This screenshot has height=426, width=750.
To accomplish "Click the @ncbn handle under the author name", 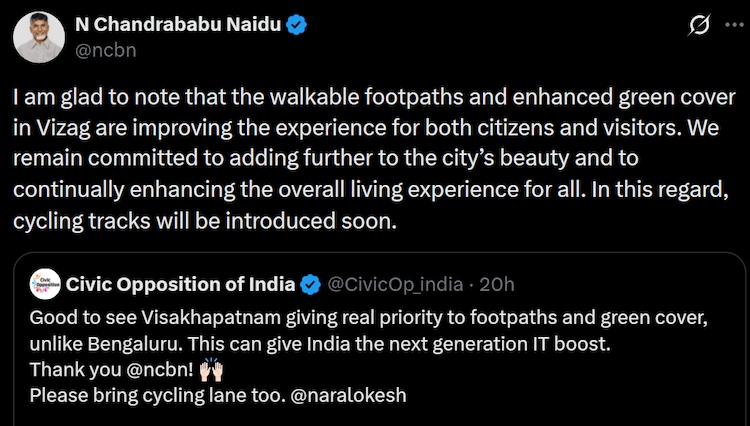I will click(106, 49).
